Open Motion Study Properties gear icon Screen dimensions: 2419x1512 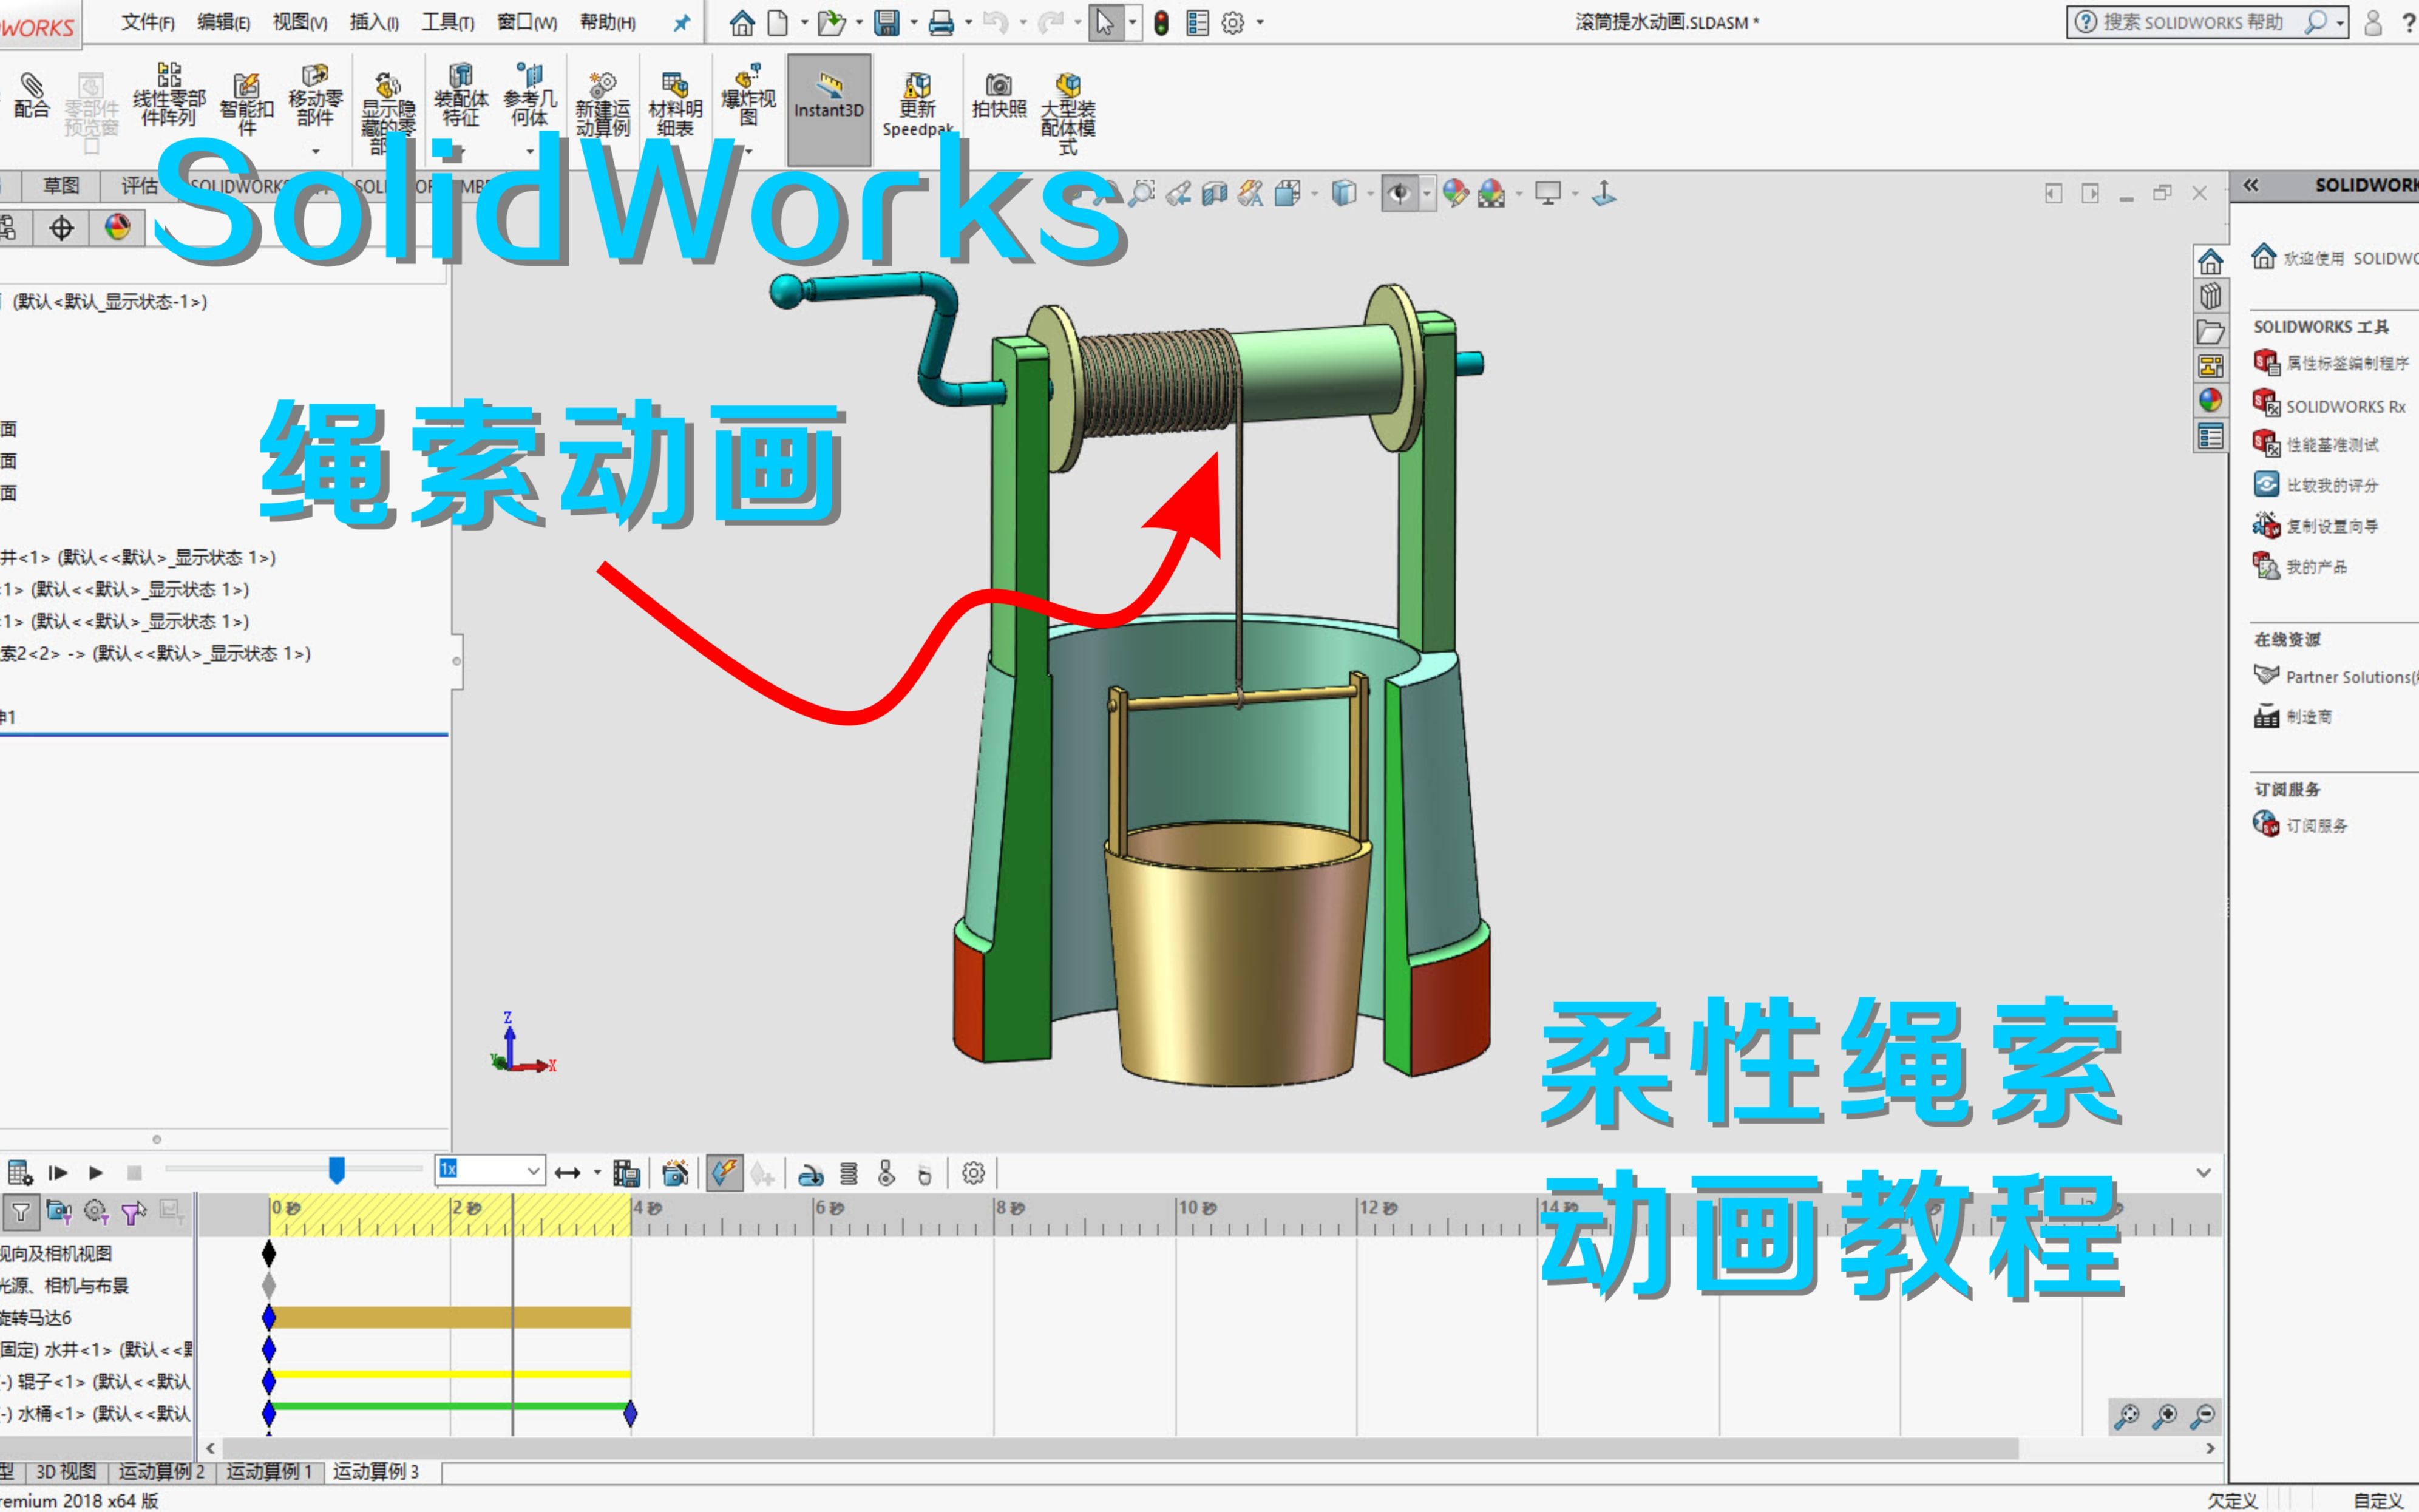(973, 1172)
